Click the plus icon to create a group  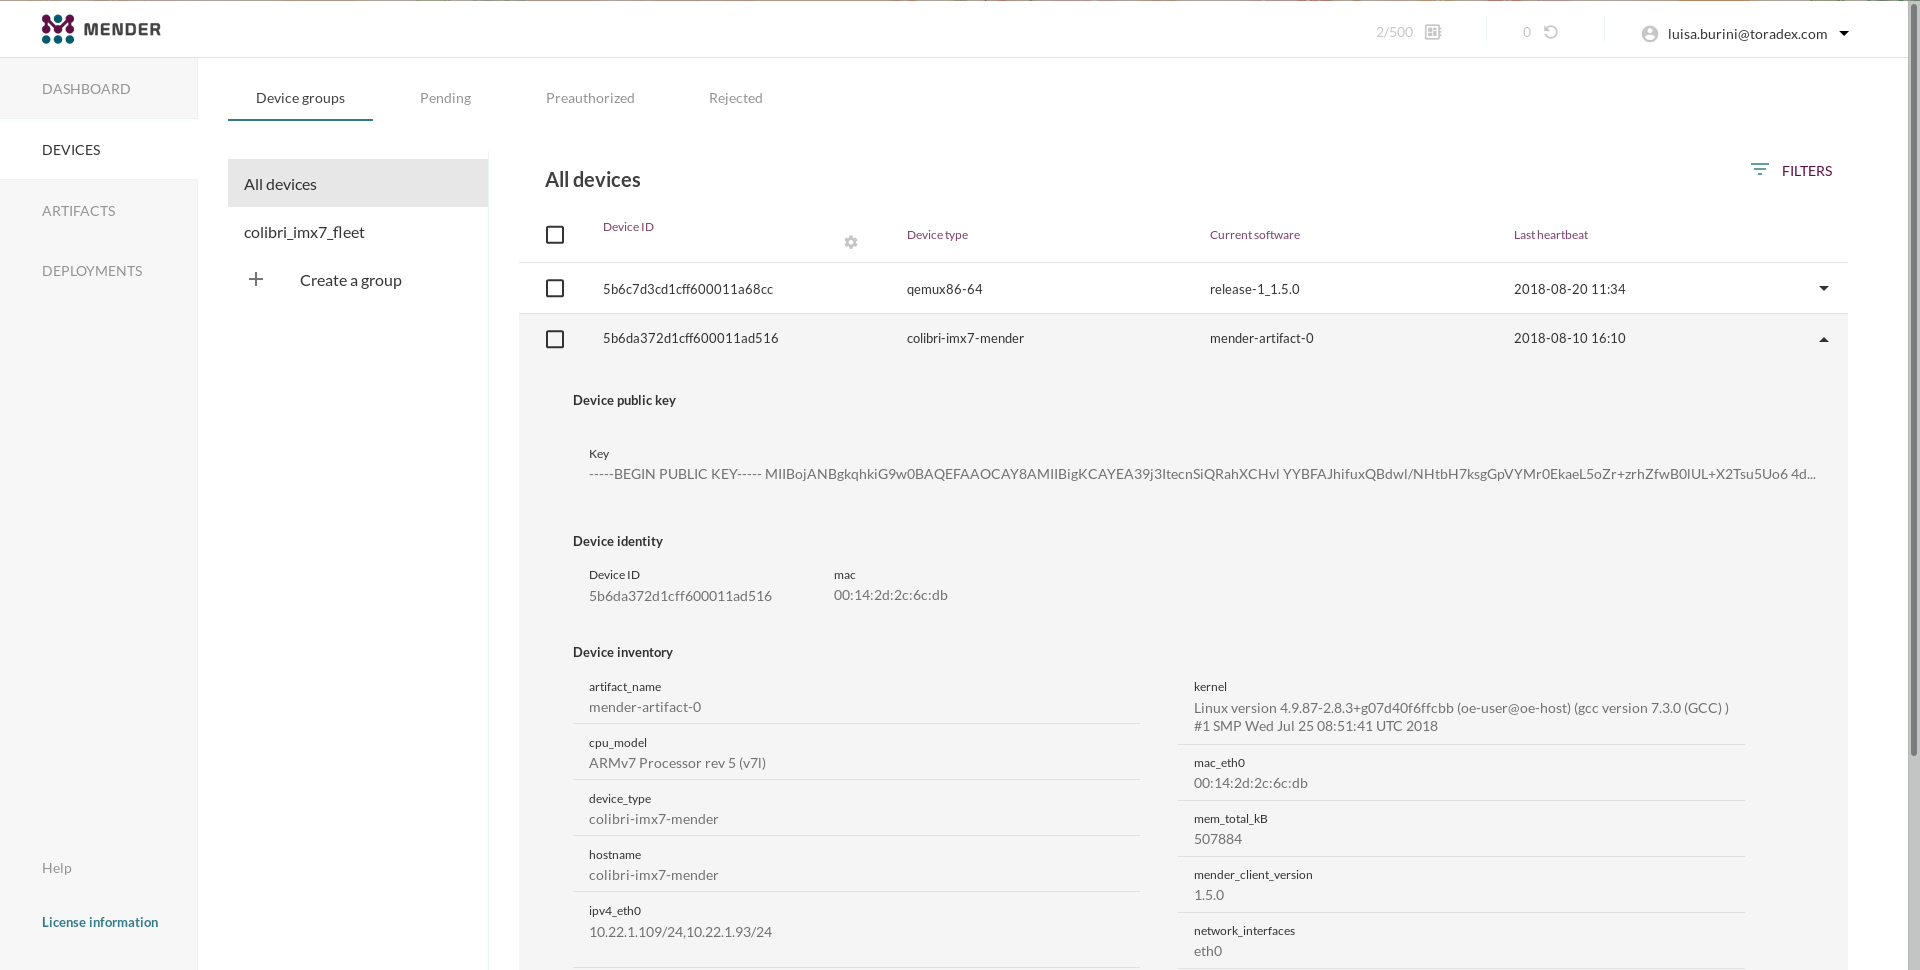(x=256, y=279)
